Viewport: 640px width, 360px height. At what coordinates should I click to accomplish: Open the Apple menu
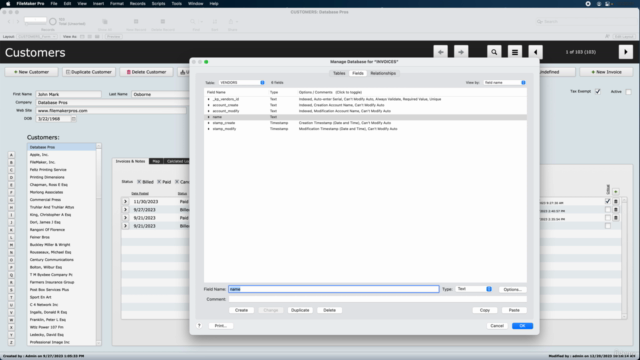tap(8, 3)
